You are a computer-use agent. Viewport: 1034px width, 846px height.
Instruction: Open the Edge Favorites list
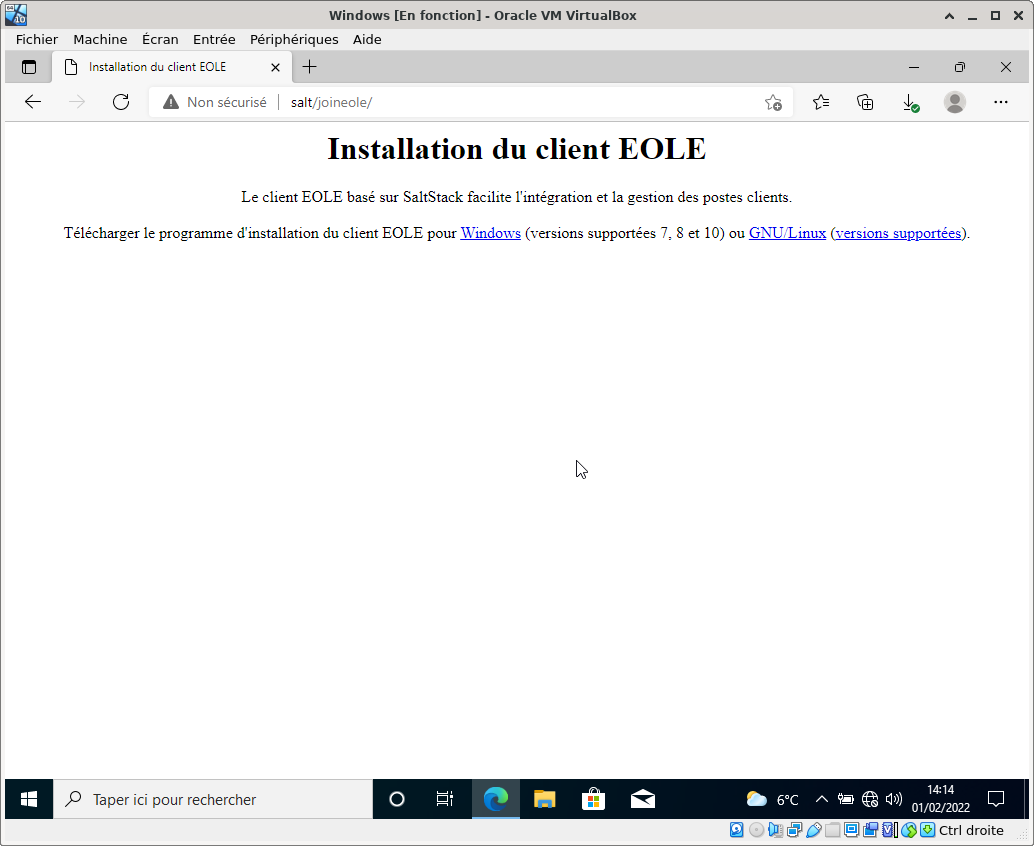820,102
